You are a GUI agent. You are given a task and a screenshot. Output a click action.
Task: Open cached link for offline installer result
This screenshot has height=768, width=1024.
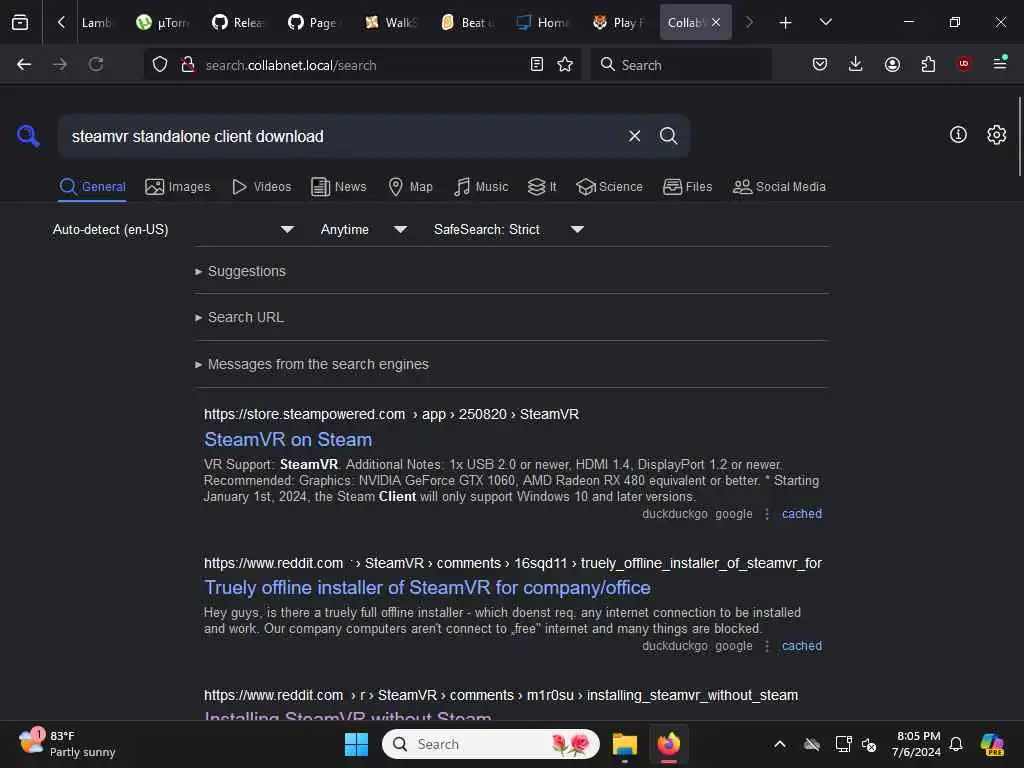coord(802,646)
